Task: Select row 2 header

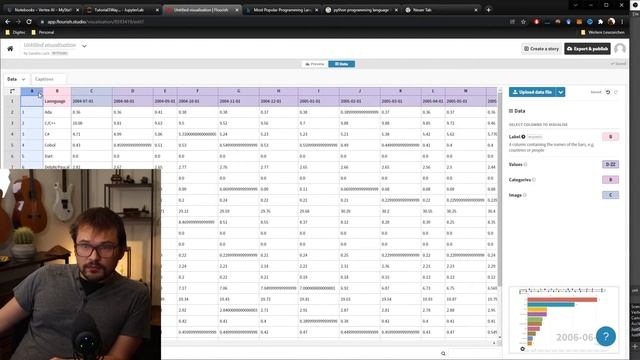Action: pos(12,112)
